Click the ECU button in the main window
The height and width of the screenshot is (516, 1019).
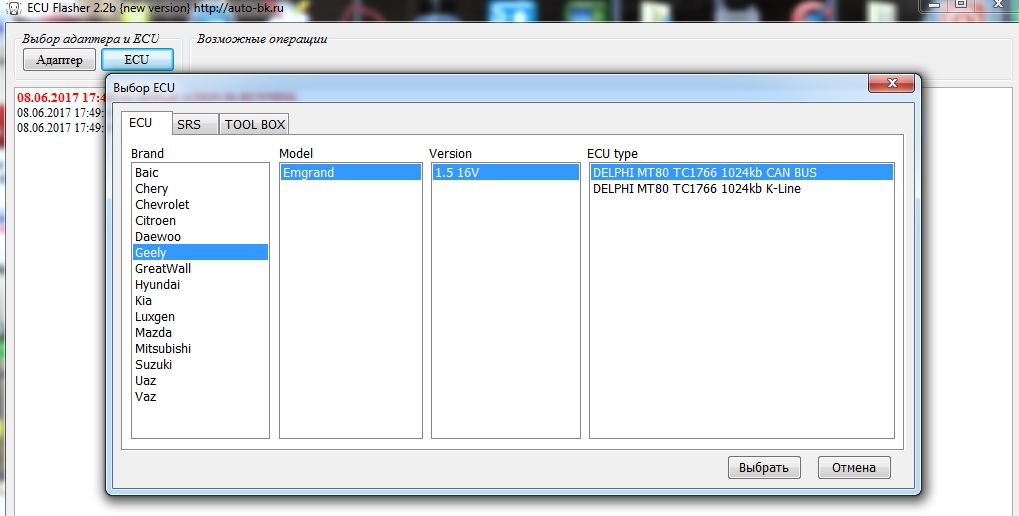[x=137, y=60]
